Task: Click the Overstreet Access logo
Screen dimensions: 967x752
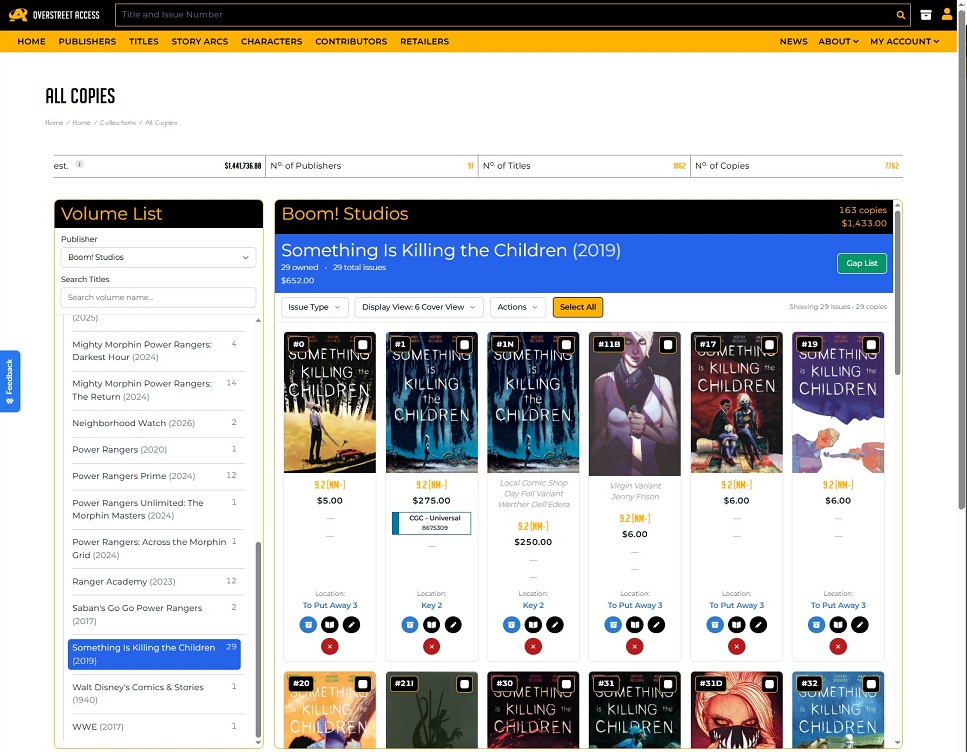Action: click(54, 15)
